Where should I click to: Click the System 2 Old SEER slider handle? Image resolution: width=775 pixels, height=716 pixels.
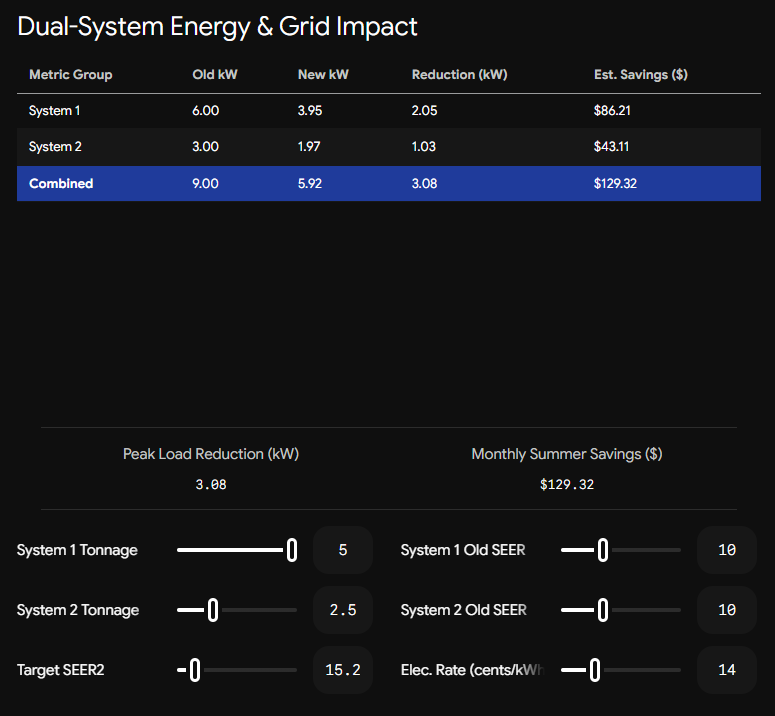[x=603, y=610]
